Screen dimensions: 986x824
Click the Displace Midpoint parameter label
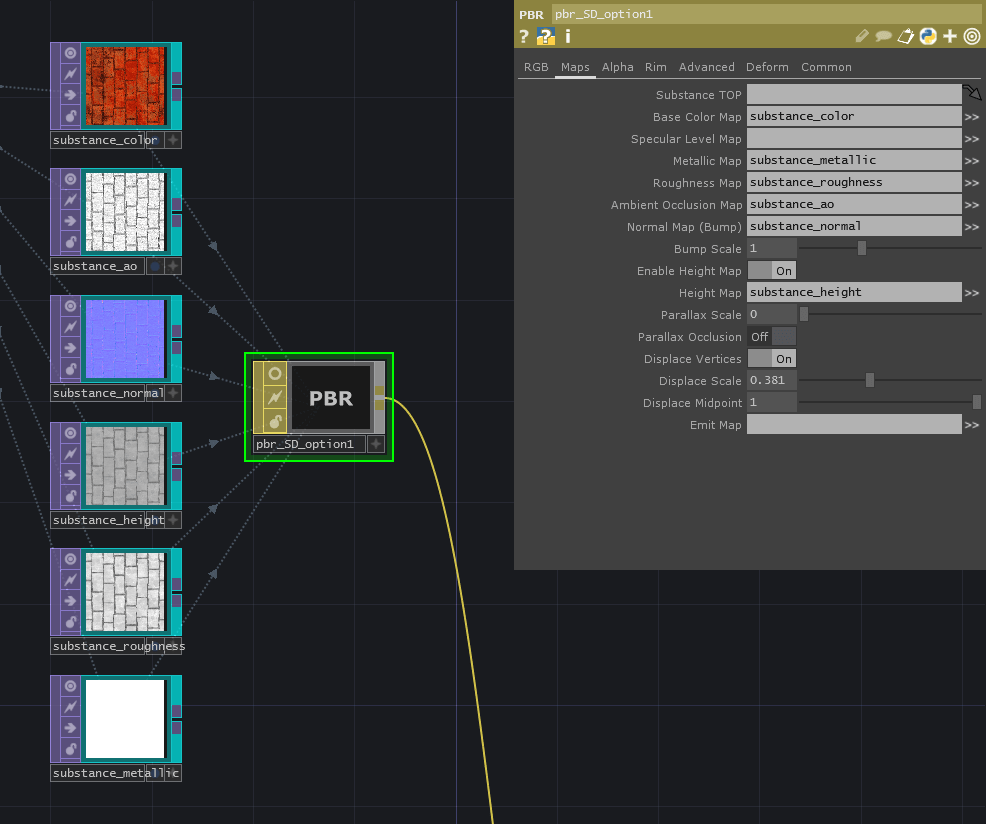click(692, 403)
